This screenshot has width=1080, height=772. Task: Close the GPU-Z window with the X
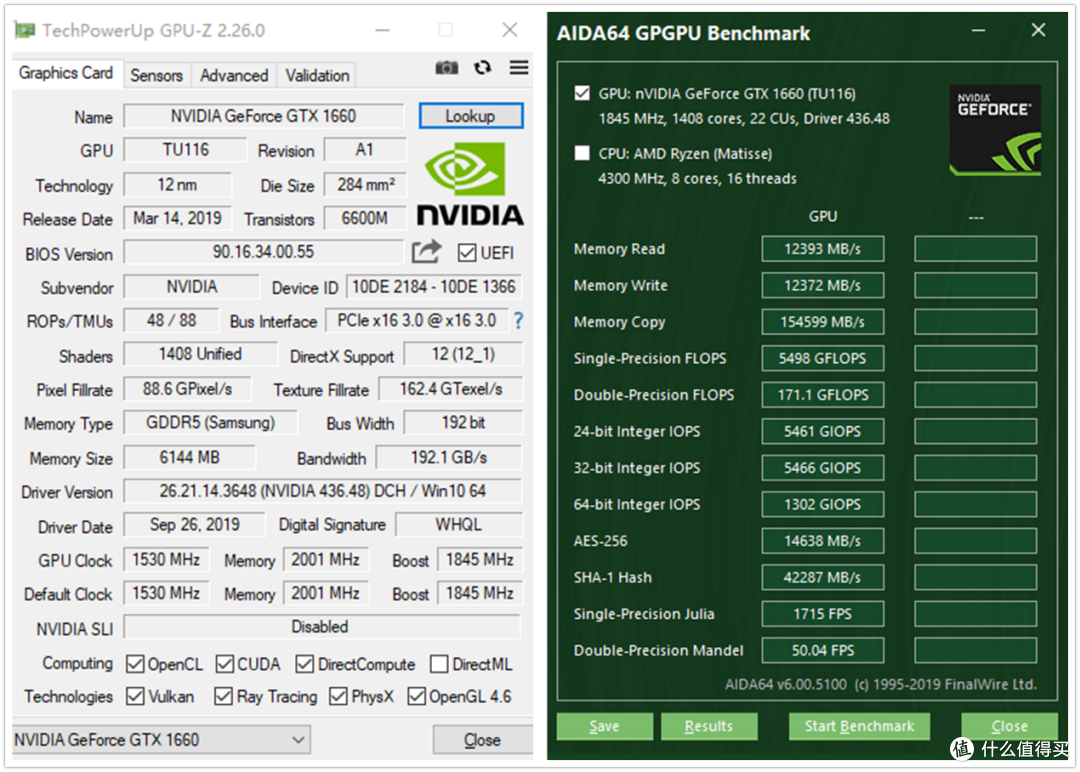pyautogui.click(x=510, y=30)
